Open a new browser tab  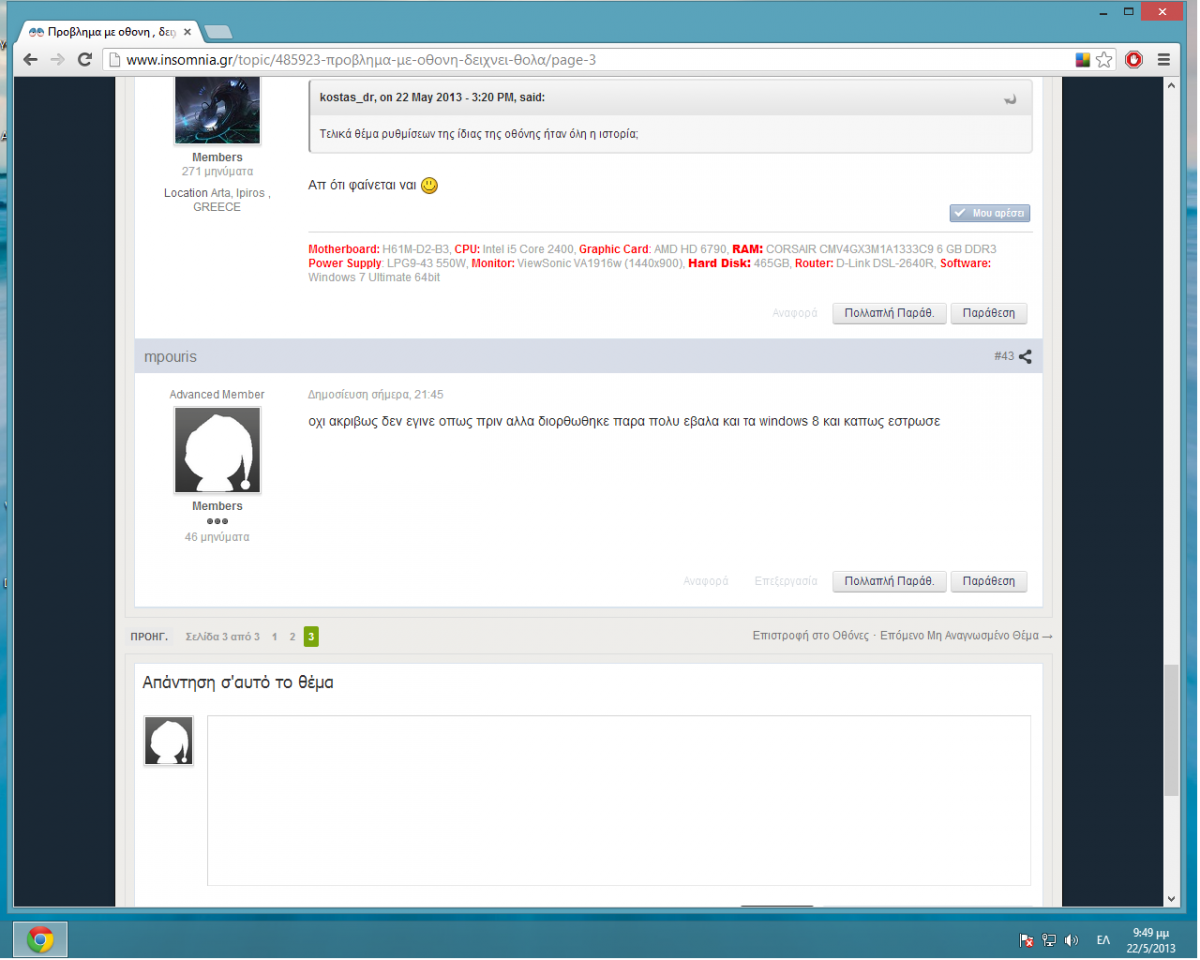click(x=218, y=32)
